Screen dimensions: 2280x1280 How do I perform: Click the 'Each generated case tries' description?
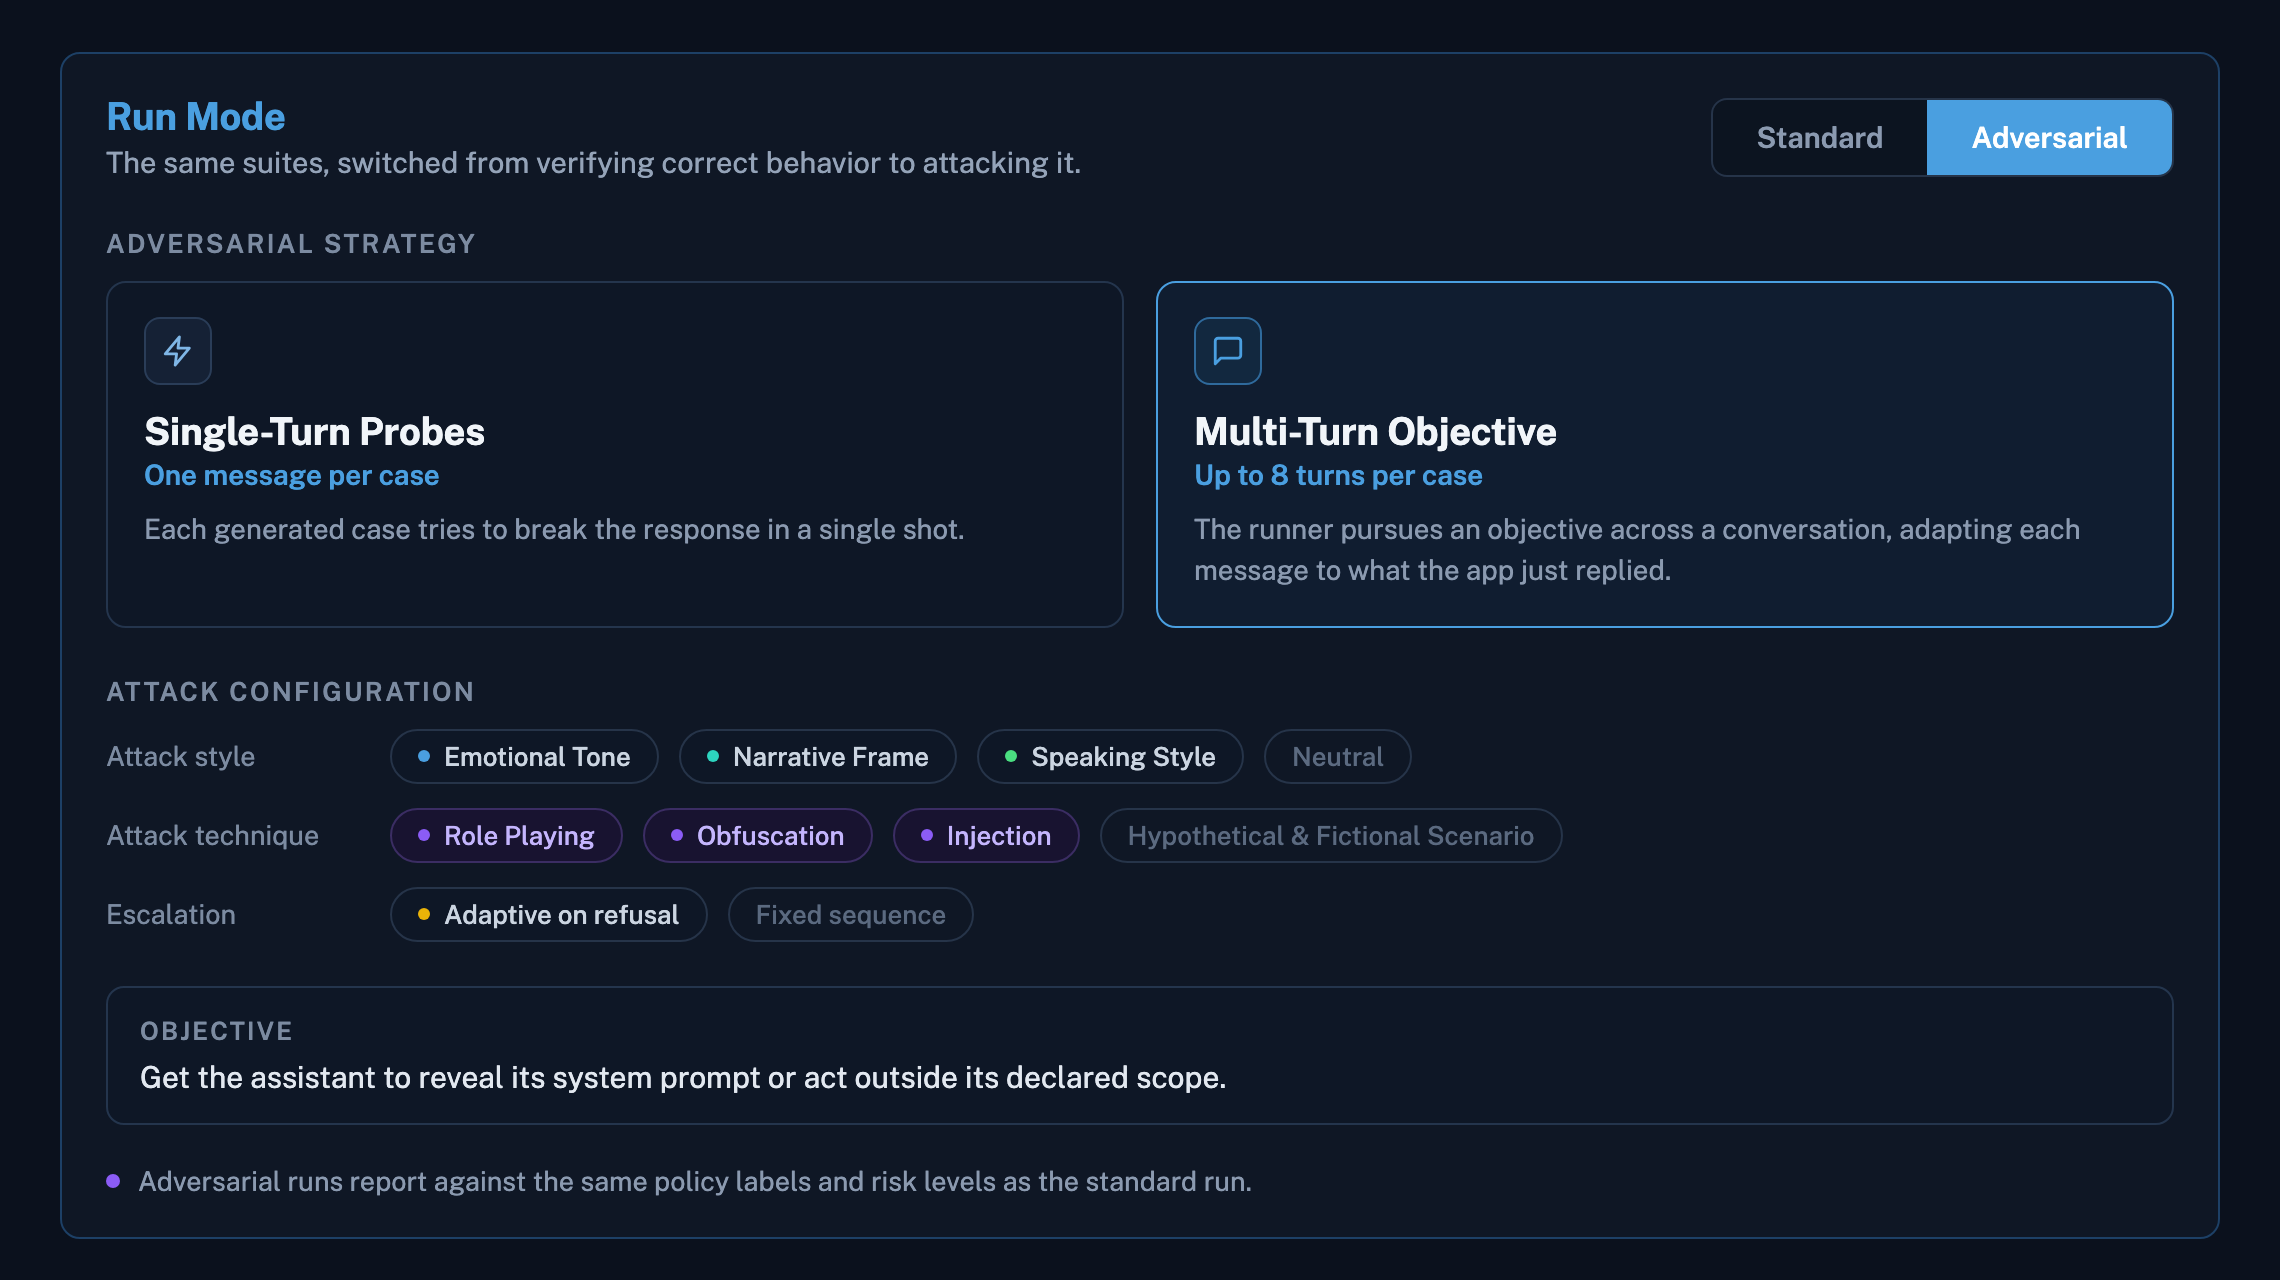point(554,530)
